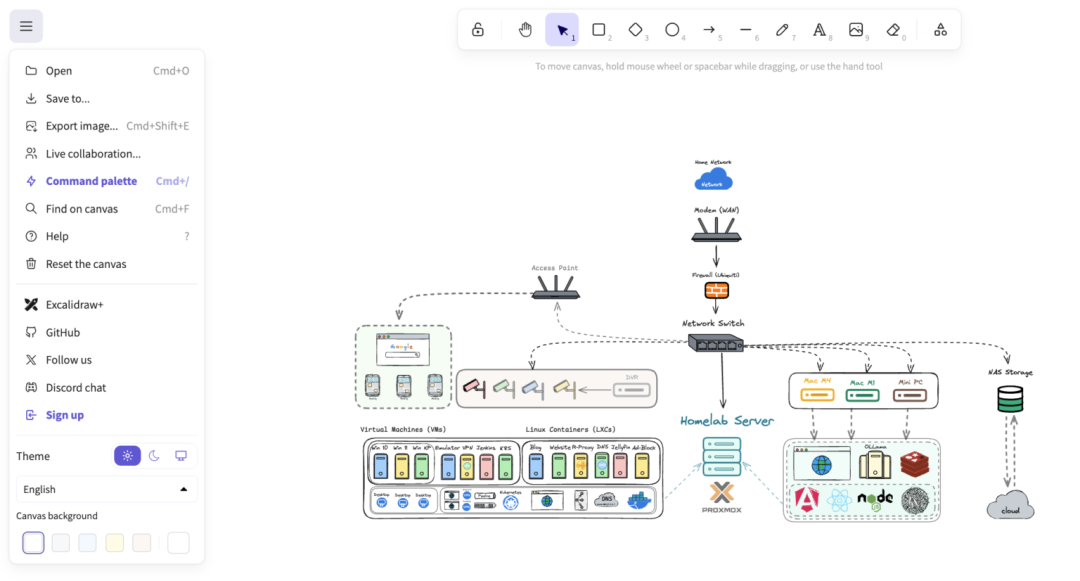
Task: Open the English language dropdown
Action: (104, 489)
